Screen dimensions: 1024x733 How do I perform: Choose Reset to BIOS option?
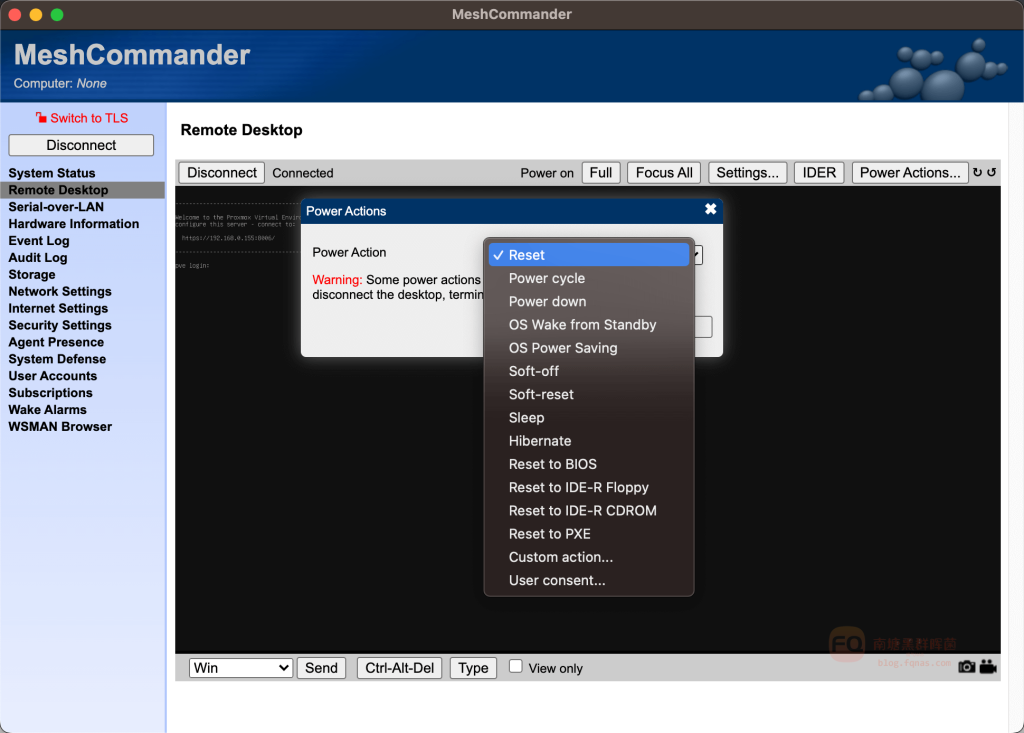coord(552,464)
